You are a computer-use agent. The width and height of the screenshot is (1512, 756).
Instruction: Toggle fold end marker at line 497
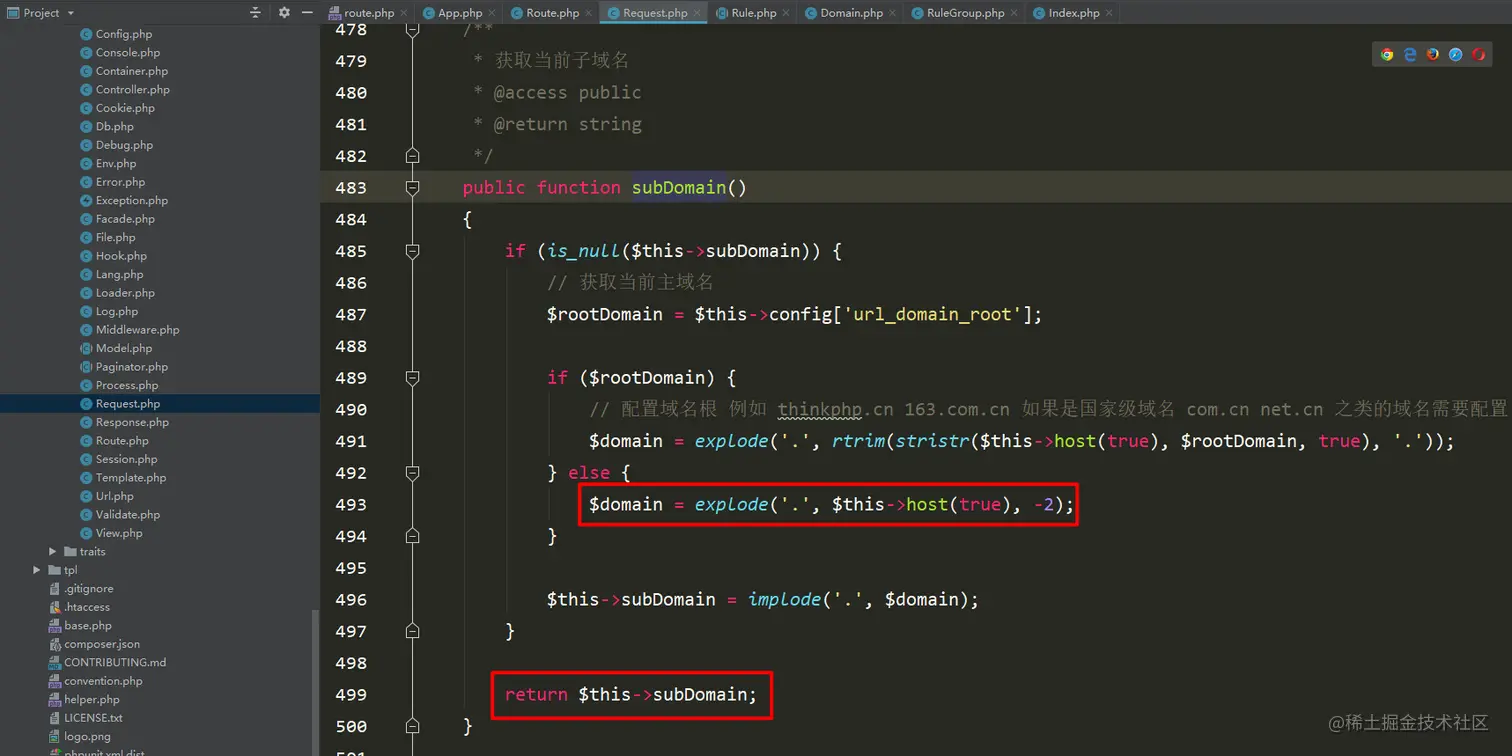click(412, 631)
